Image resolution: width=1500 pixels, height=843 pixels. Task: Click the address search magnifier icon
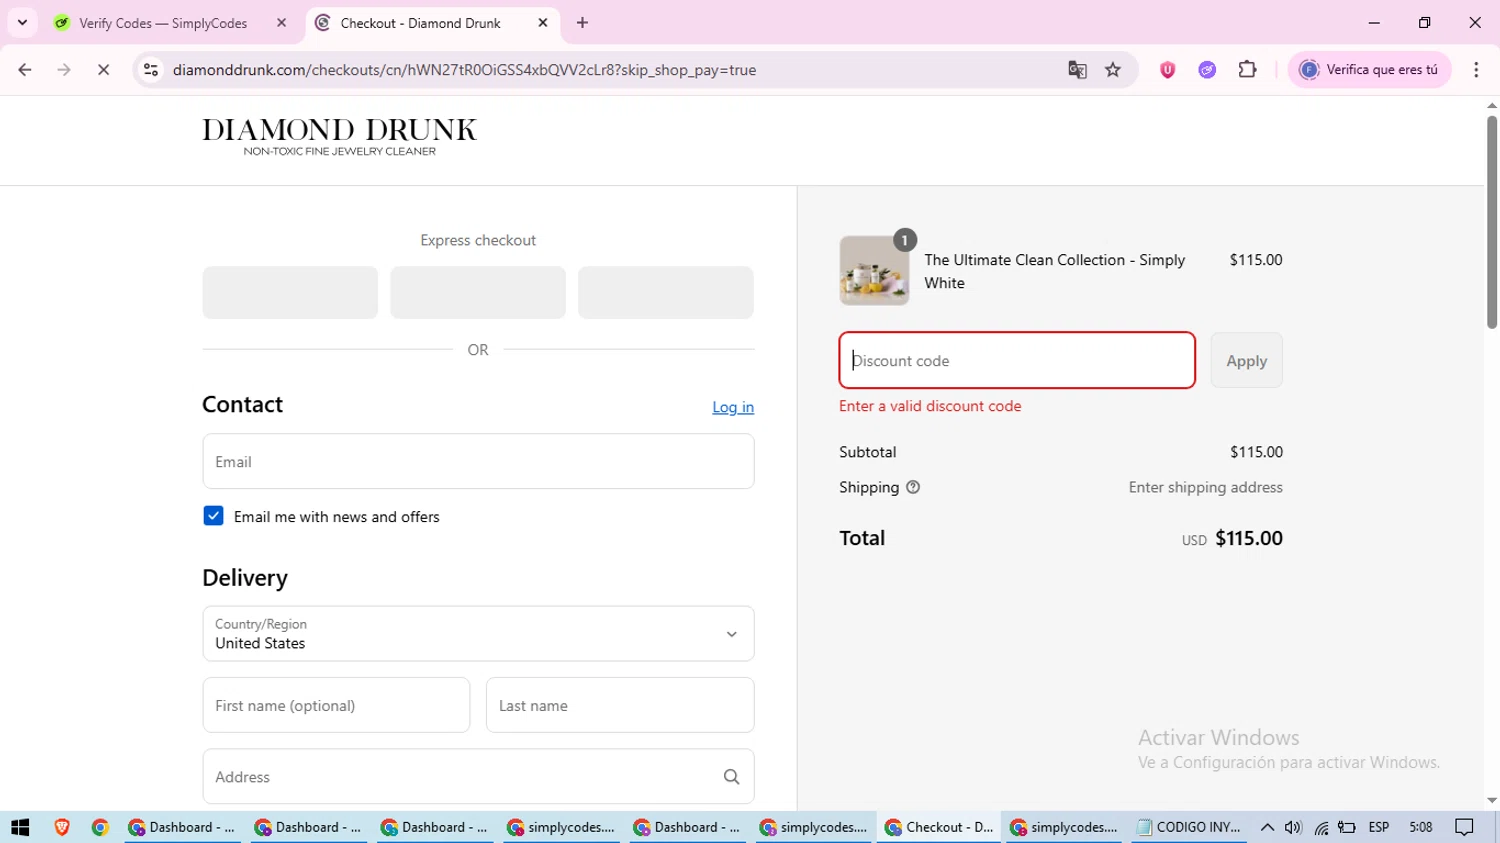(731, 777)
